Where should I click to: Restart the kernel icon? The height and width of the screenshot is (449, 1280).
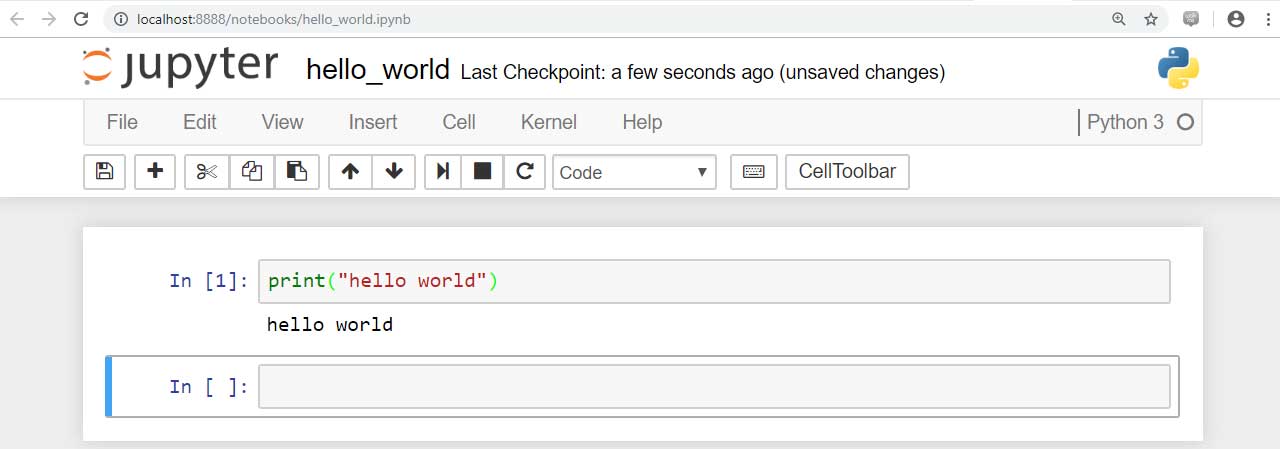(x=524, y=171)
